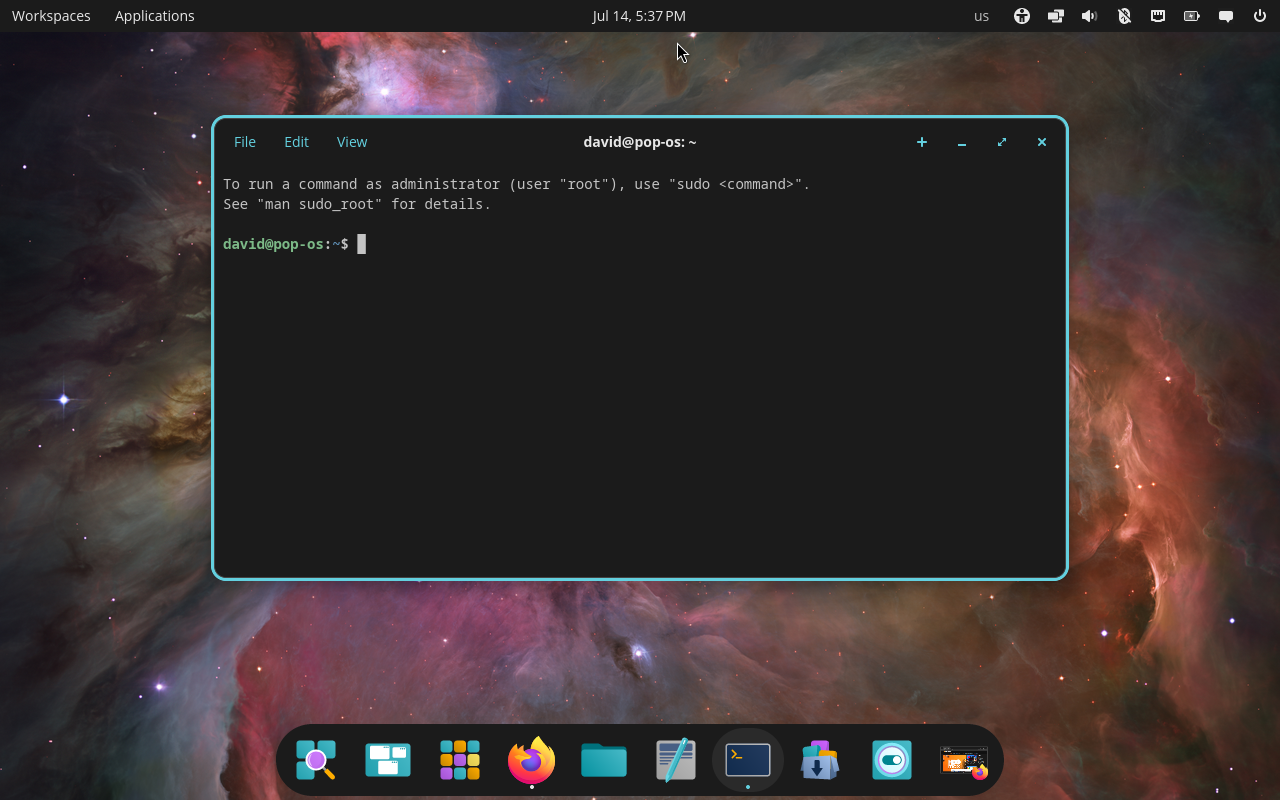1280x800 pixels.
Task: Launch Firefox from the dock
Action: pyautogui.click(x=532, y=760)
